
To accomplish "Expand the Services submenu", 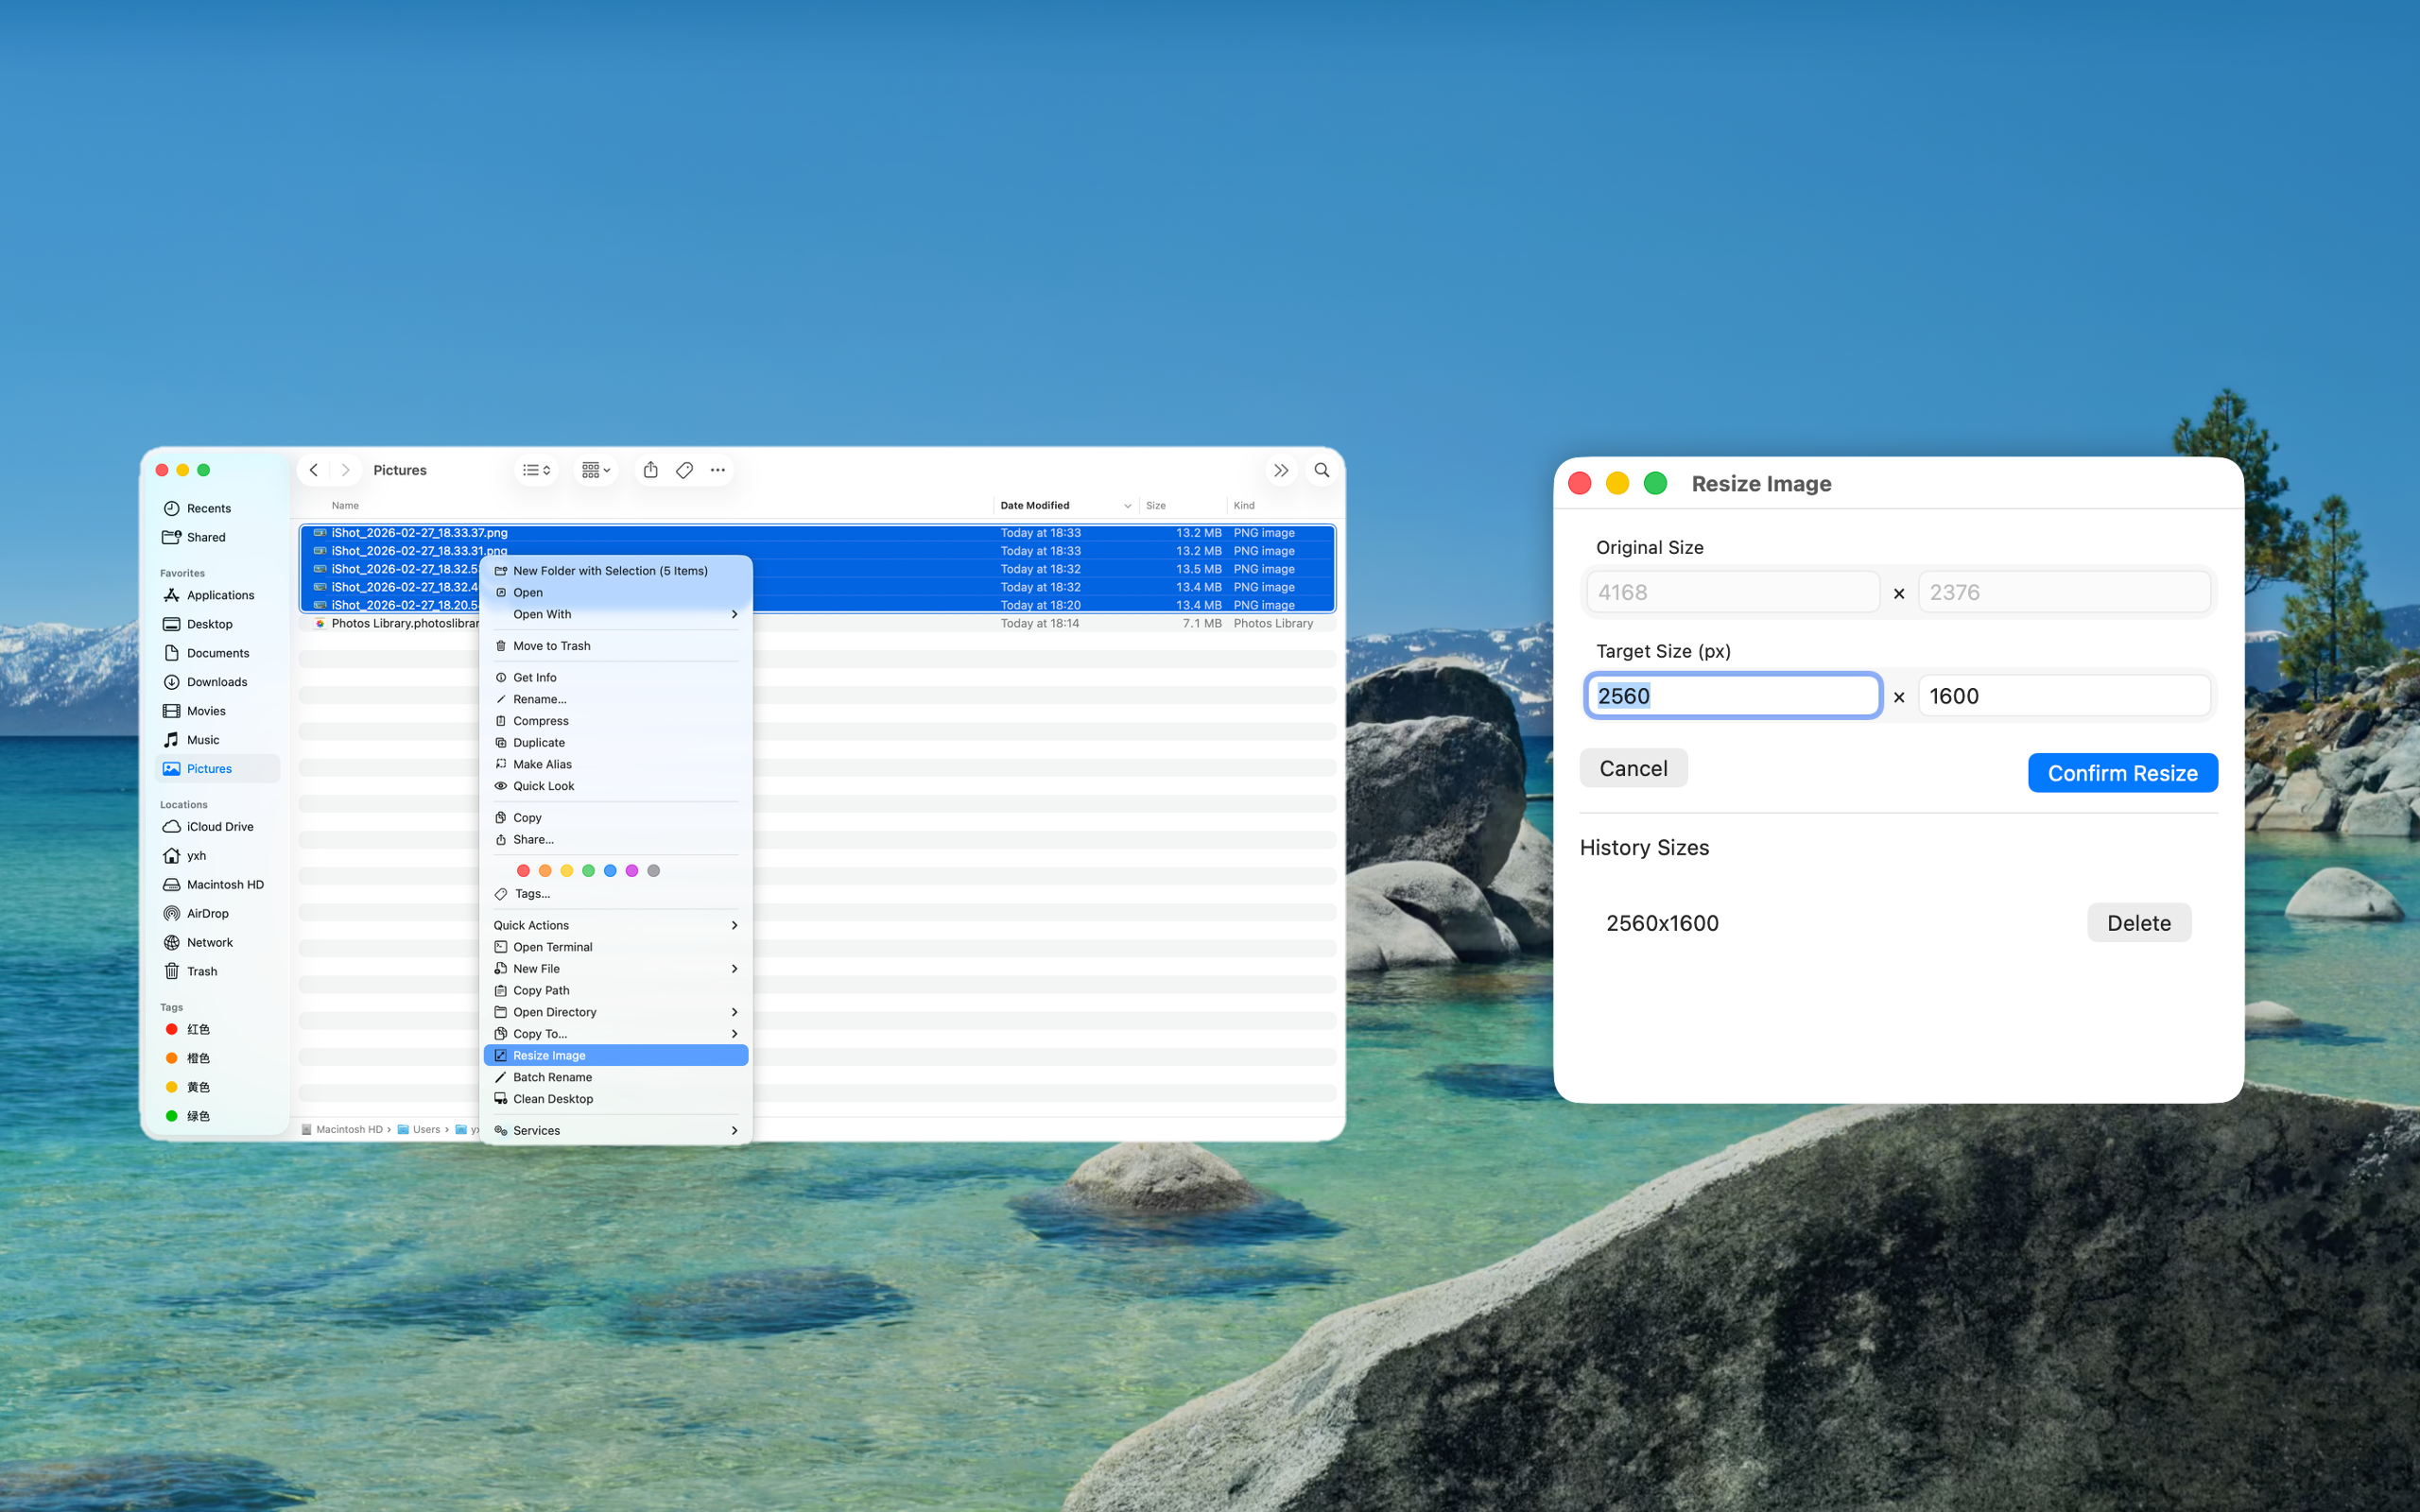I will [x=616, y=1131].
